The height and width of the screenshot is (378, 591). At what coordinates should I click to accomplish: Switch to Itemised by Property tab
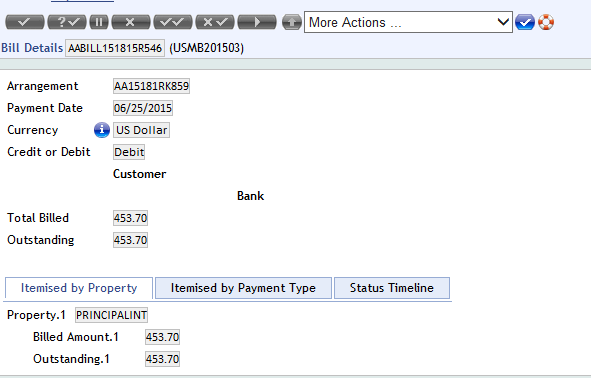pos(79,288)
